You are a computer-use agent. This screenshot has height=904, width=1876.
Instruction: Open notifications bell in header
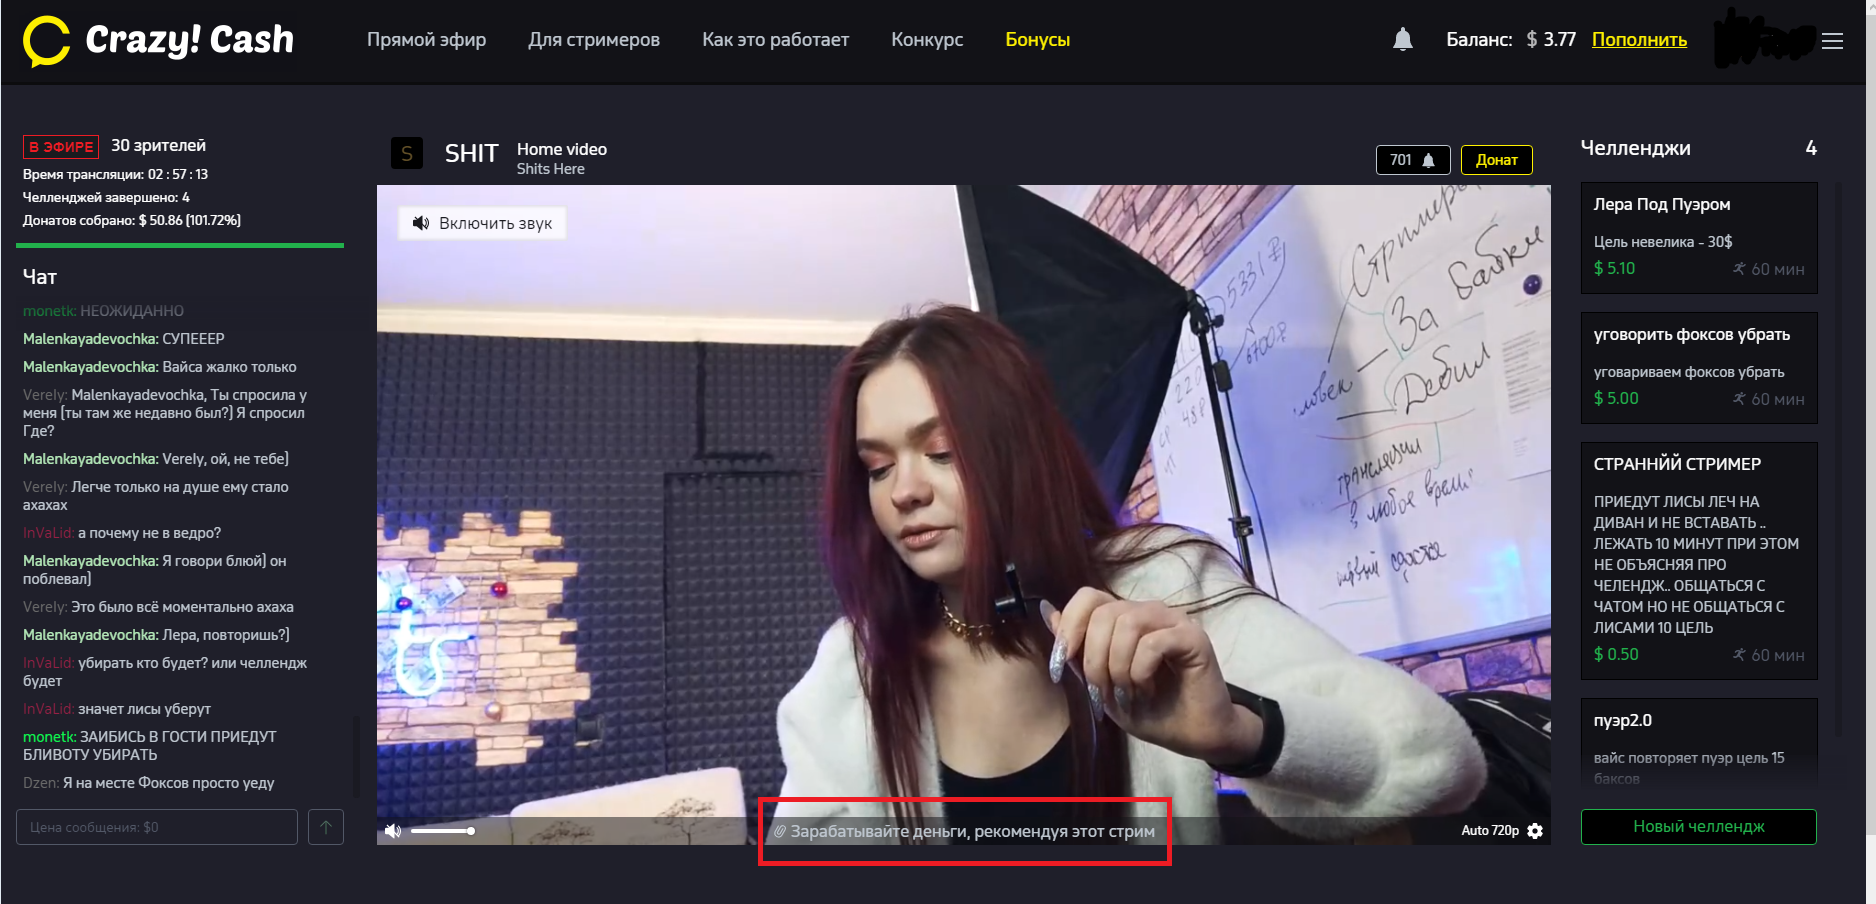(x=1402, y=40)
